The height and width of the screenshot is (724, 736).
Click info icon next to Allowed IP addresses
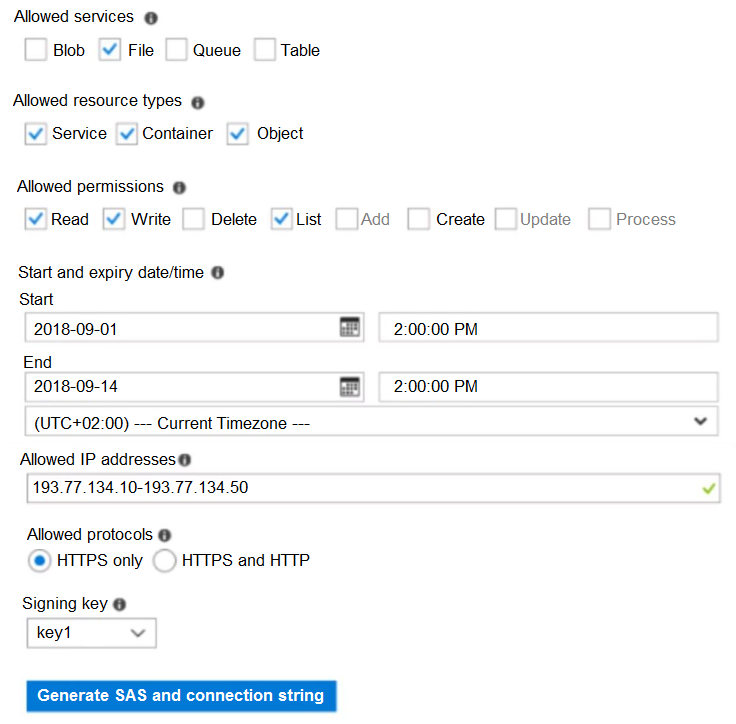tap(185, 460)
